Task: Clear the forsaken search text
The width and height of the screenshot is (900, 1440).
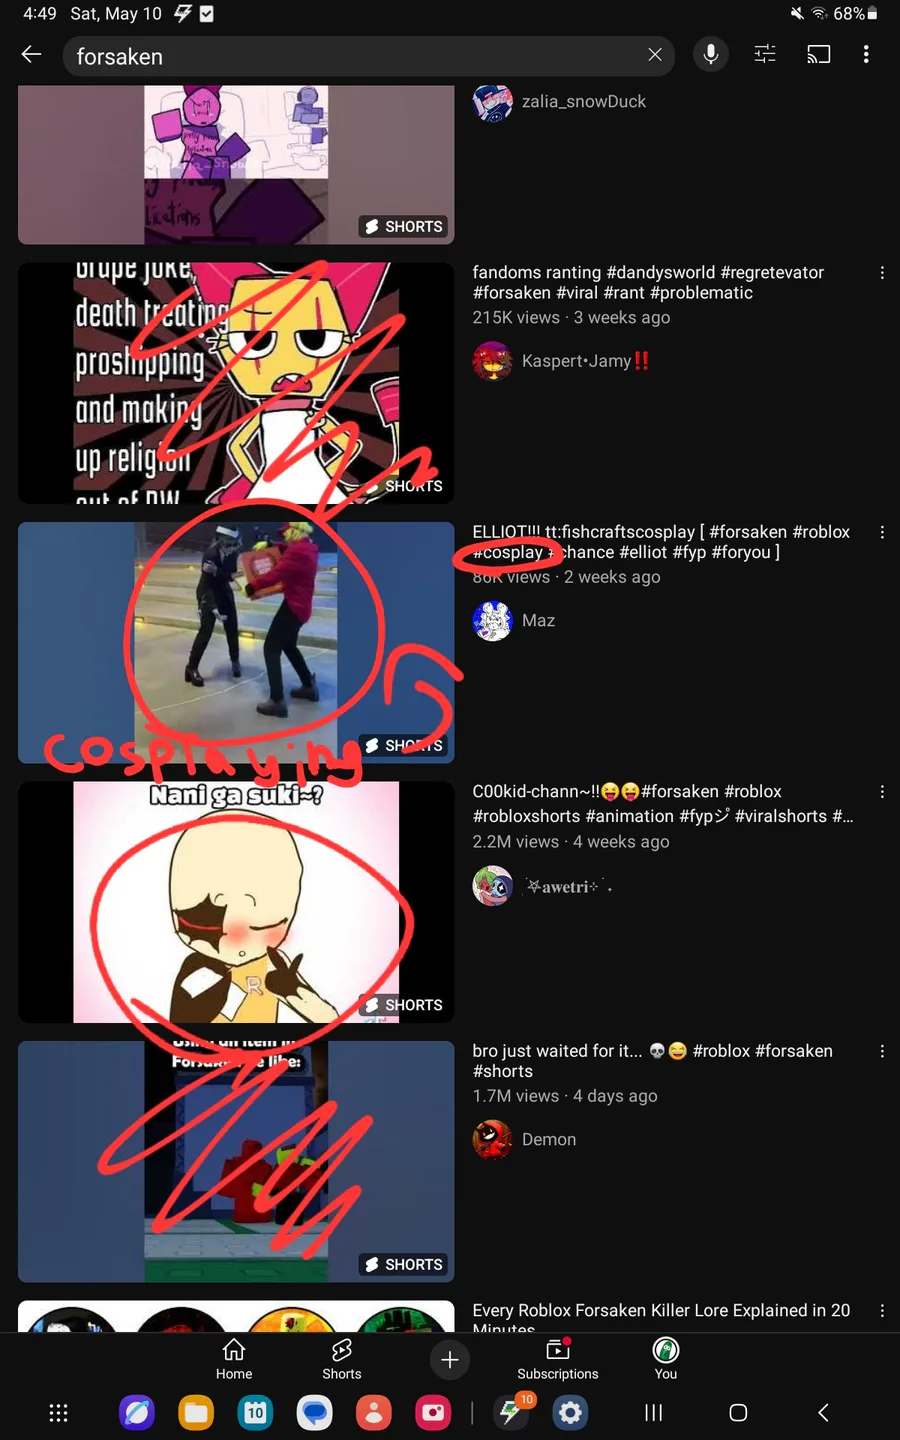Action: [655, 55]
